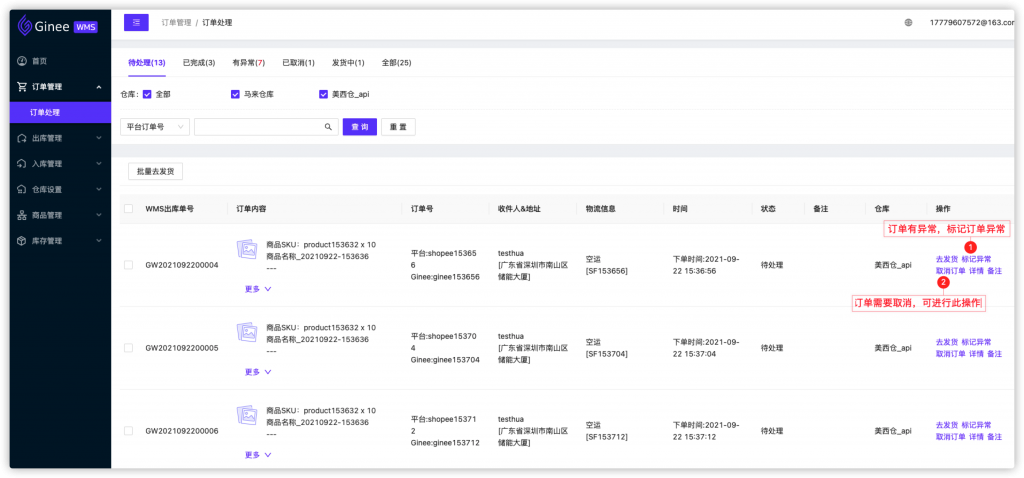The image size is (1024, 478).
Task: Click the 库存管理 box icon
Action: tap(22, 240)
